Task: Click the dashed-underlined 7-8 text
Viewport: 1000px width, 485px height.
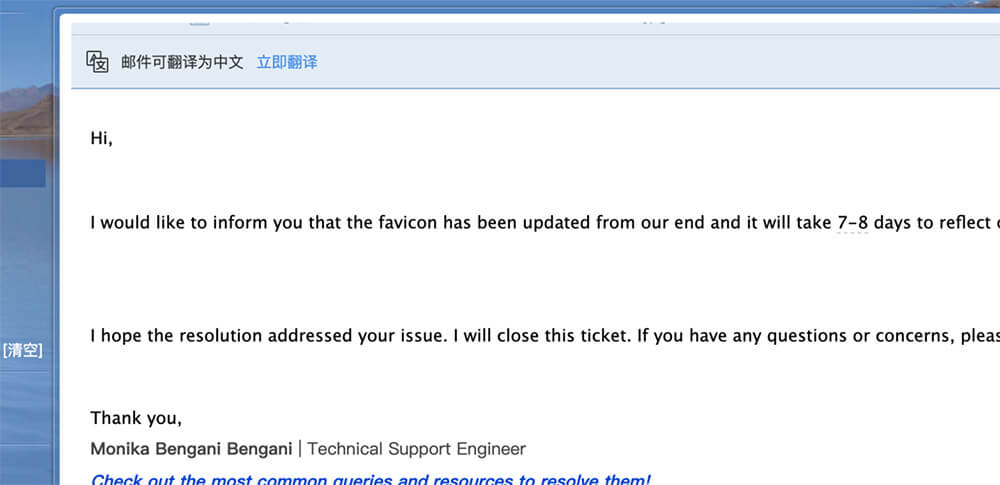Action: coord(853,223)
